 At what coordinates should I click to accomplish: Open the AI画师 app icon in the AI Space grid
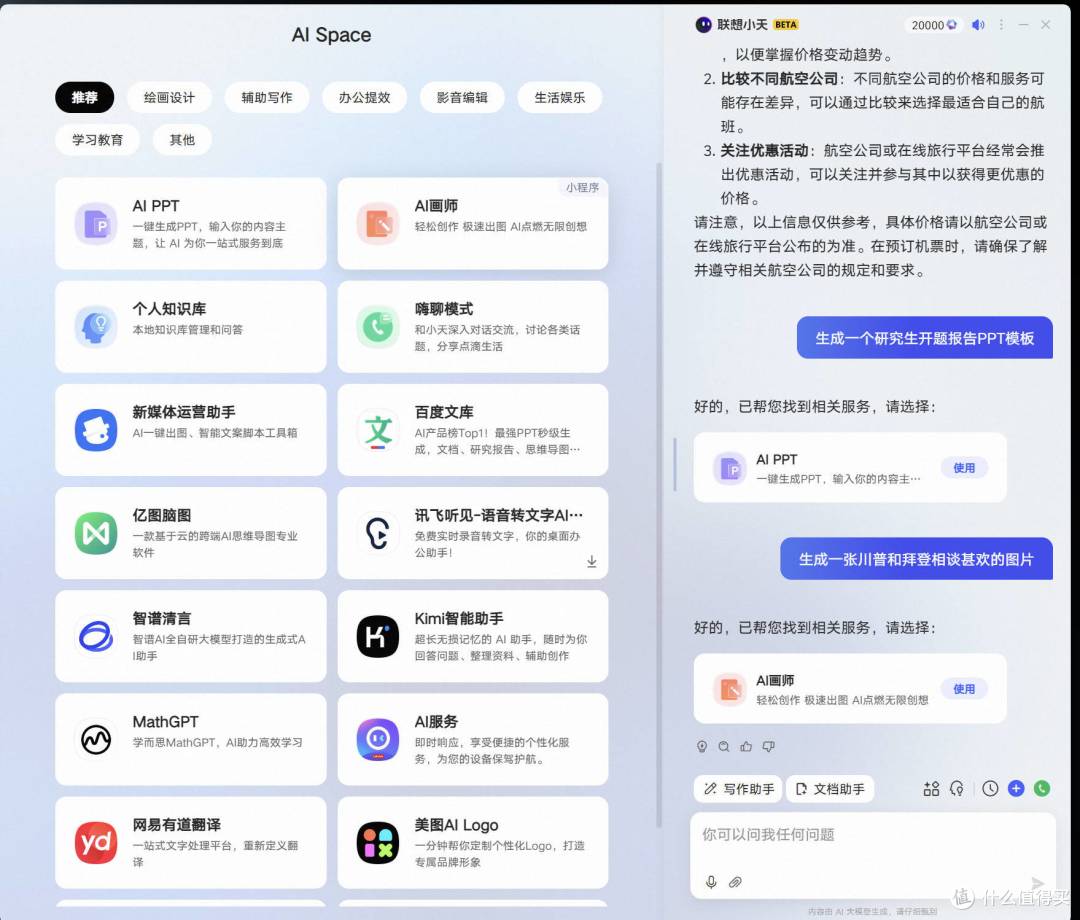coord(377,223)
